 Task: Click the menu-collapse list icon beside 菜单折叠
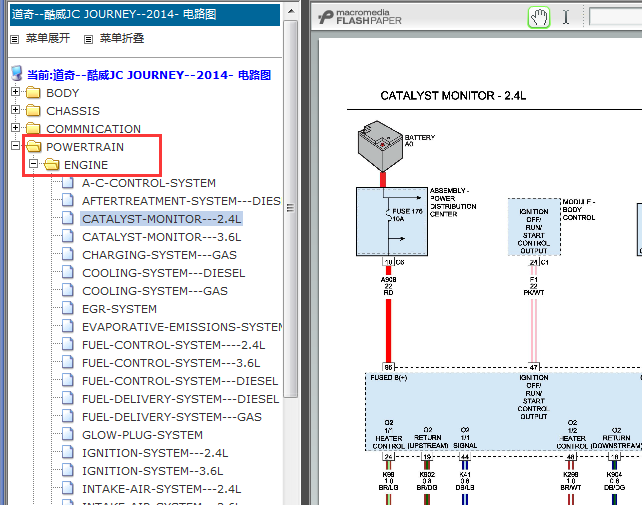click(x=88, y=39)
